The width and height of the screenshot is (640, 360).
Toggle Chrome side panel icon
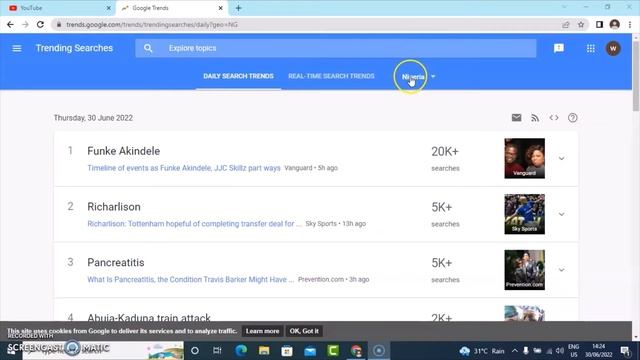click(x=599, y=24)
